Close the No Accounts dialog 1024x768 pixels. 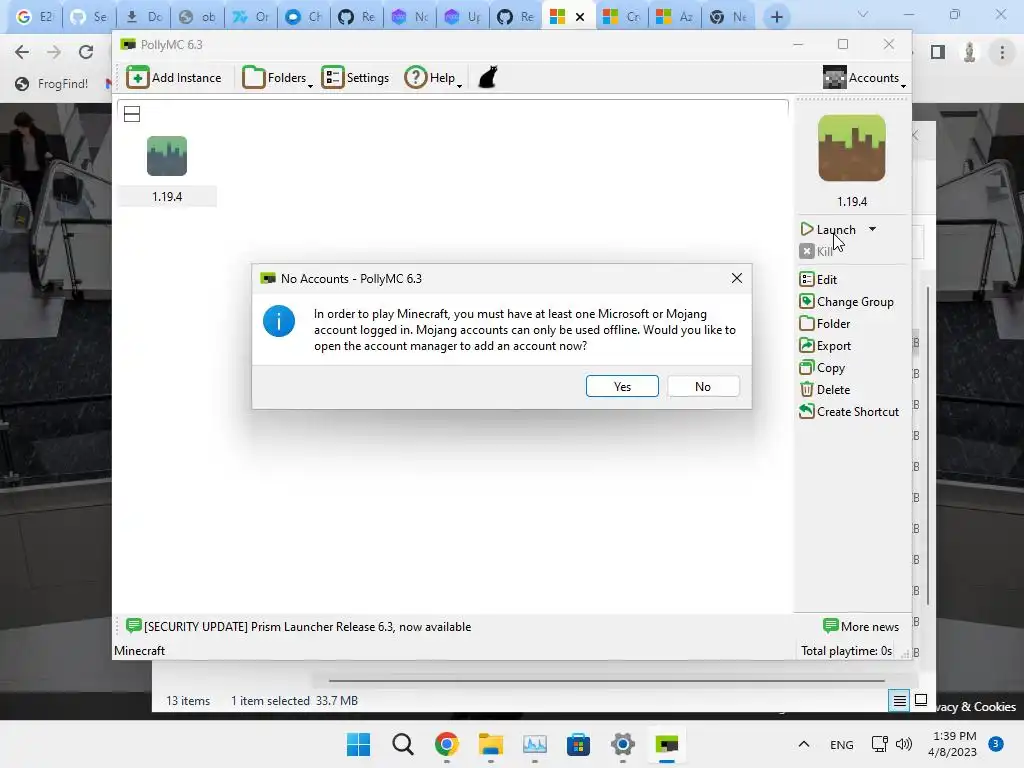point(737,278)
